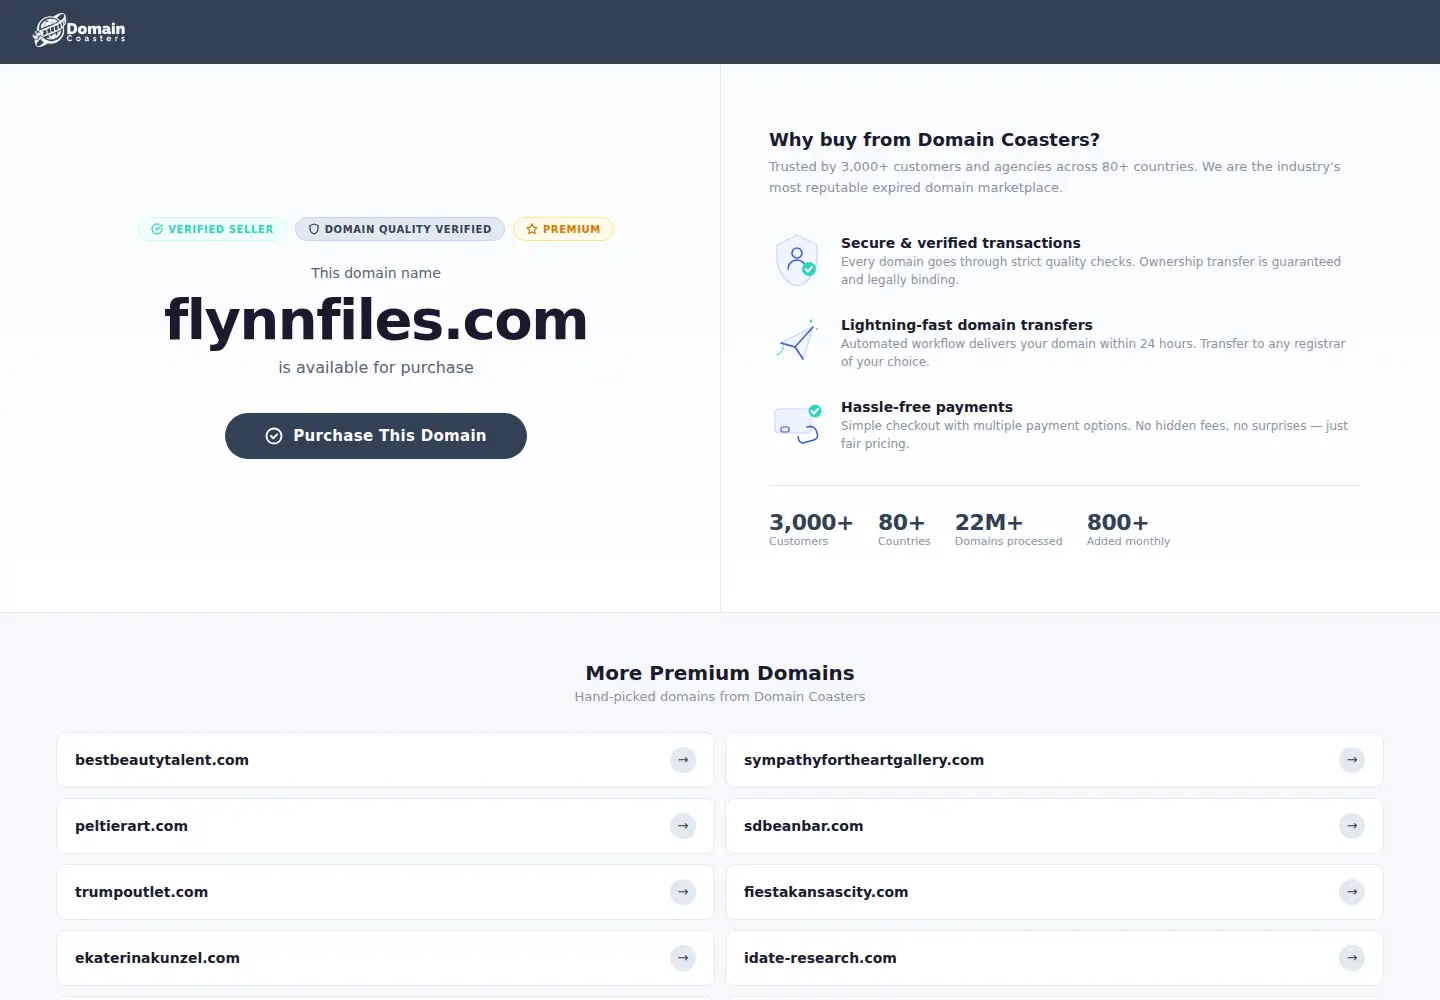
Task: Click the arrow icon for fiestakansascity.com
Action: 1352,892
